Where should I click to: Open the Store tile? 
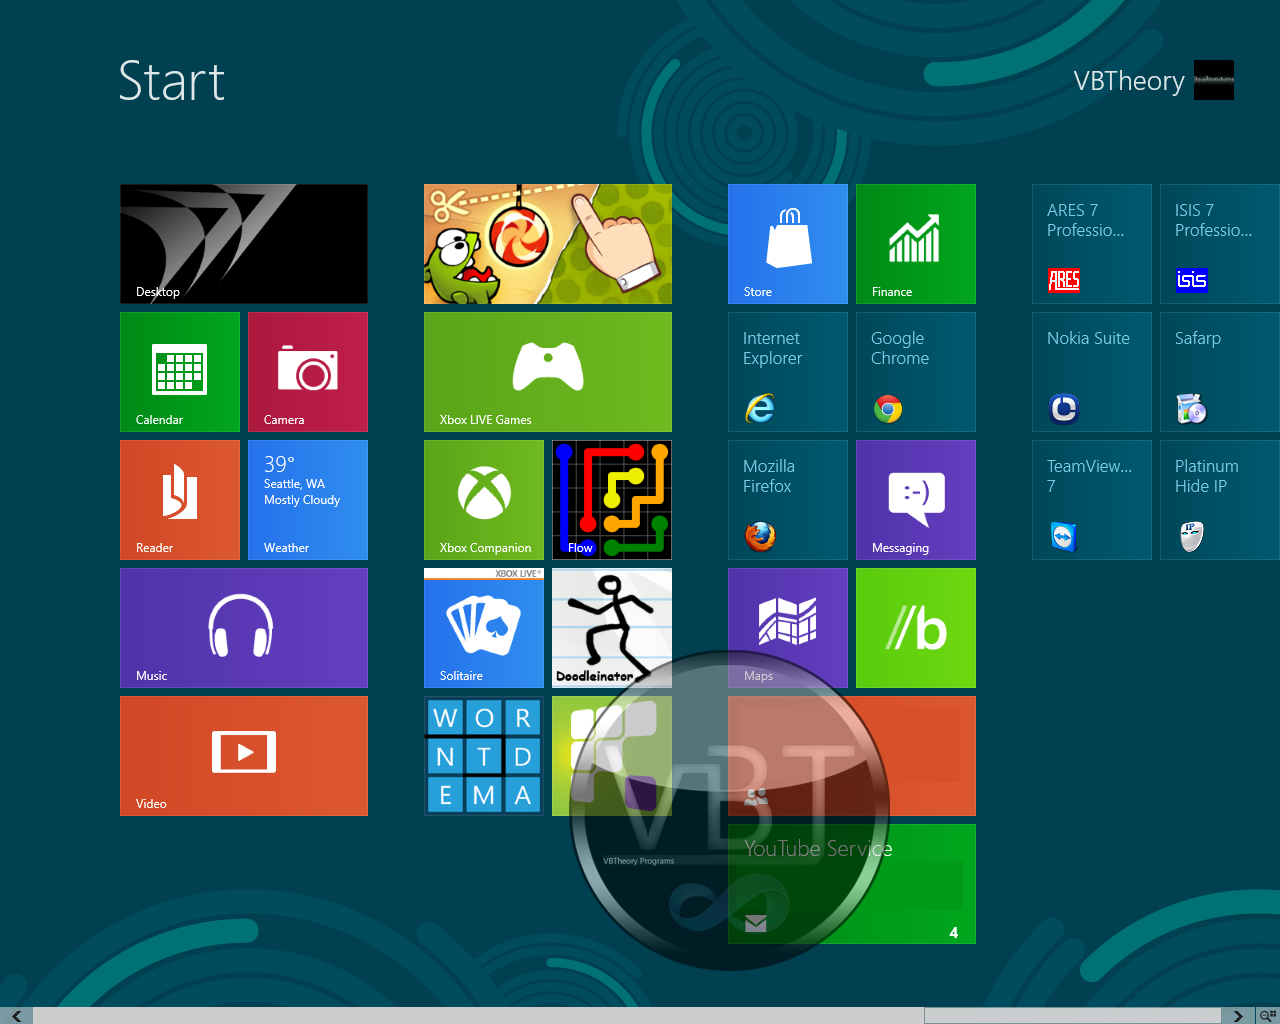(x=788, y=244)
